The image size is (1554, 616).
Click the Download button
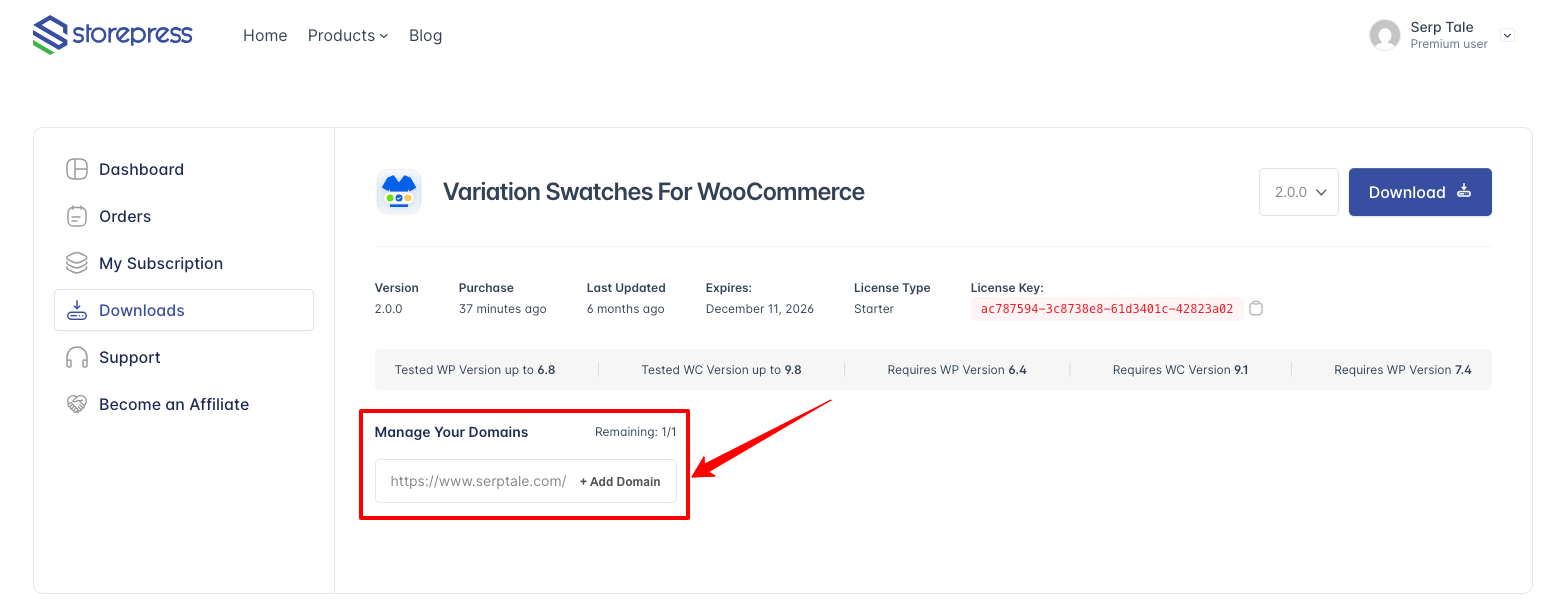point(1419,192)
